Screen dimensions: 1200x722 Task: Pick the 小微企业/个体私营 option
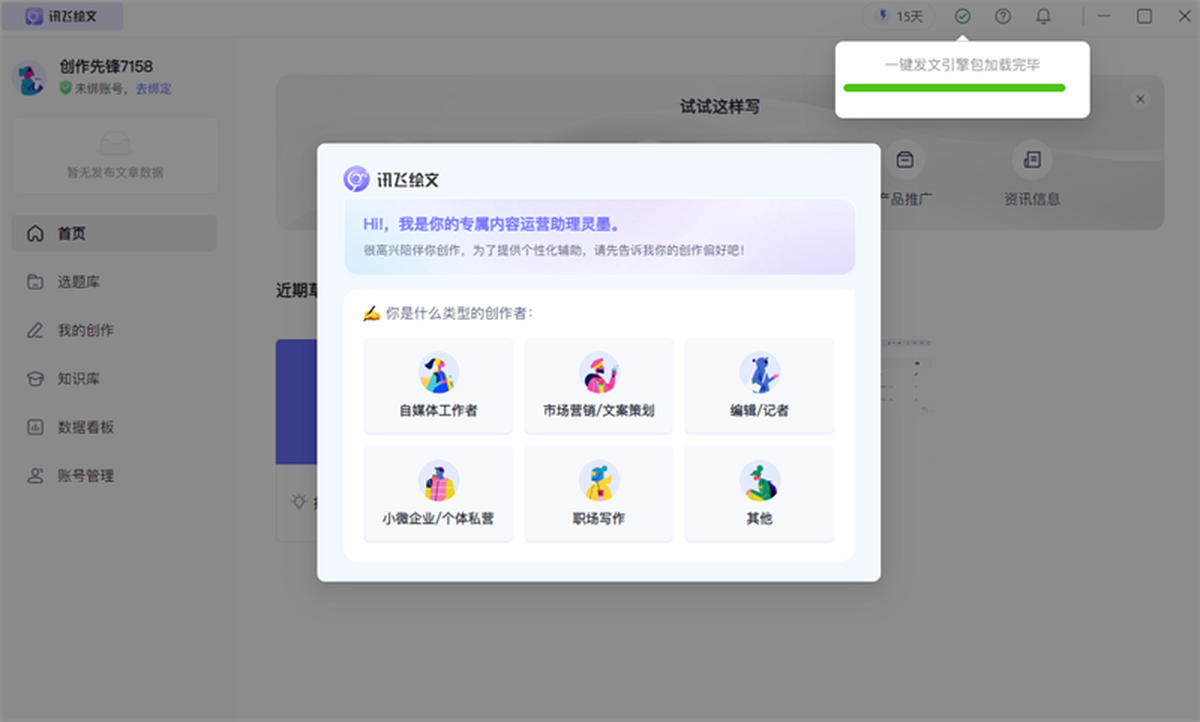[x=438, y=494]
